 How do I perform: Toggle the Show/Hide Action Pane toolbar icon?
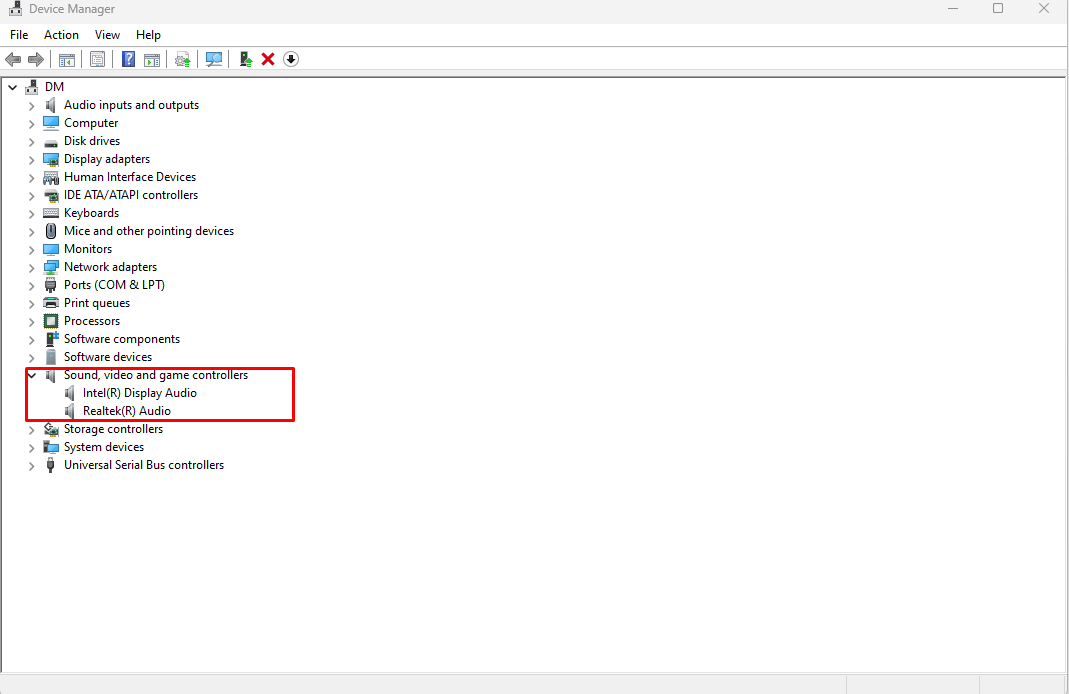152,59
